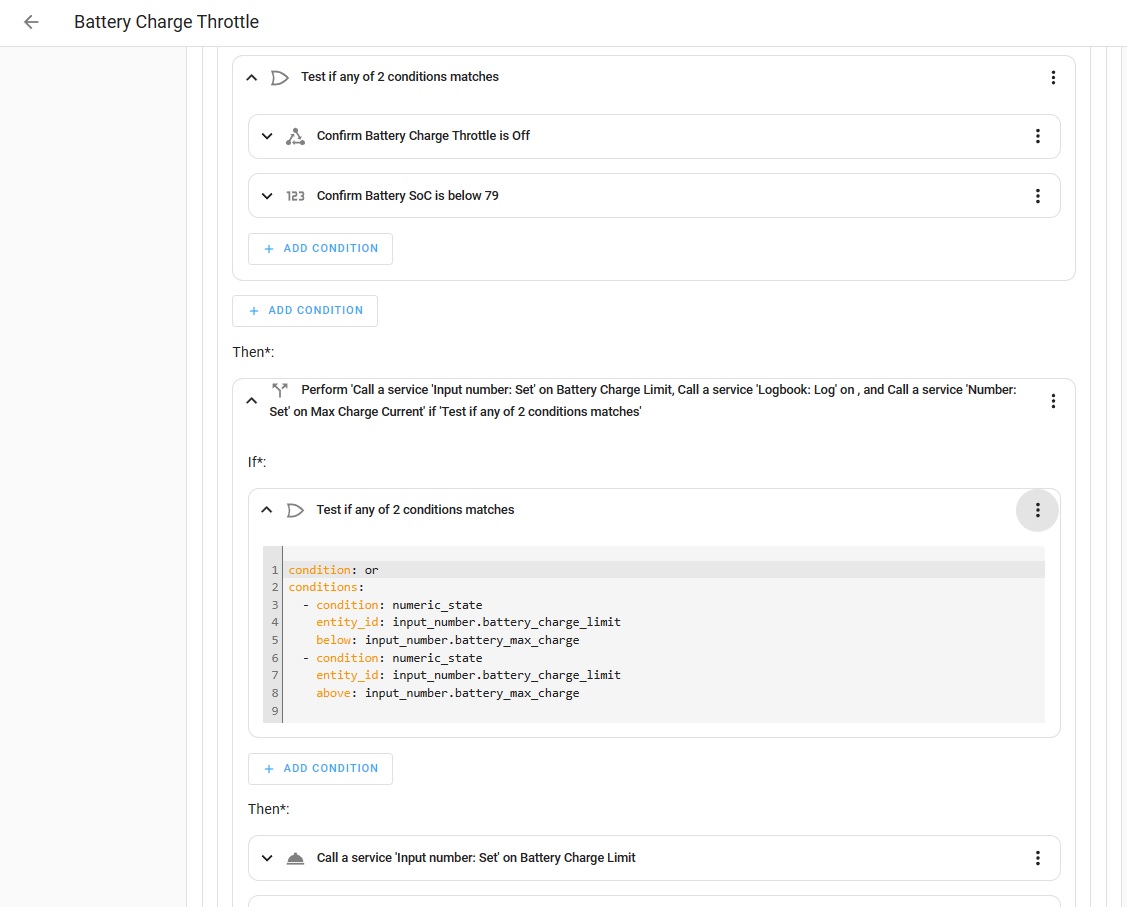Click Add Condition inside the top OR block
The width and height of the screenshot is (1127, 907).
(x=320, y=249)
